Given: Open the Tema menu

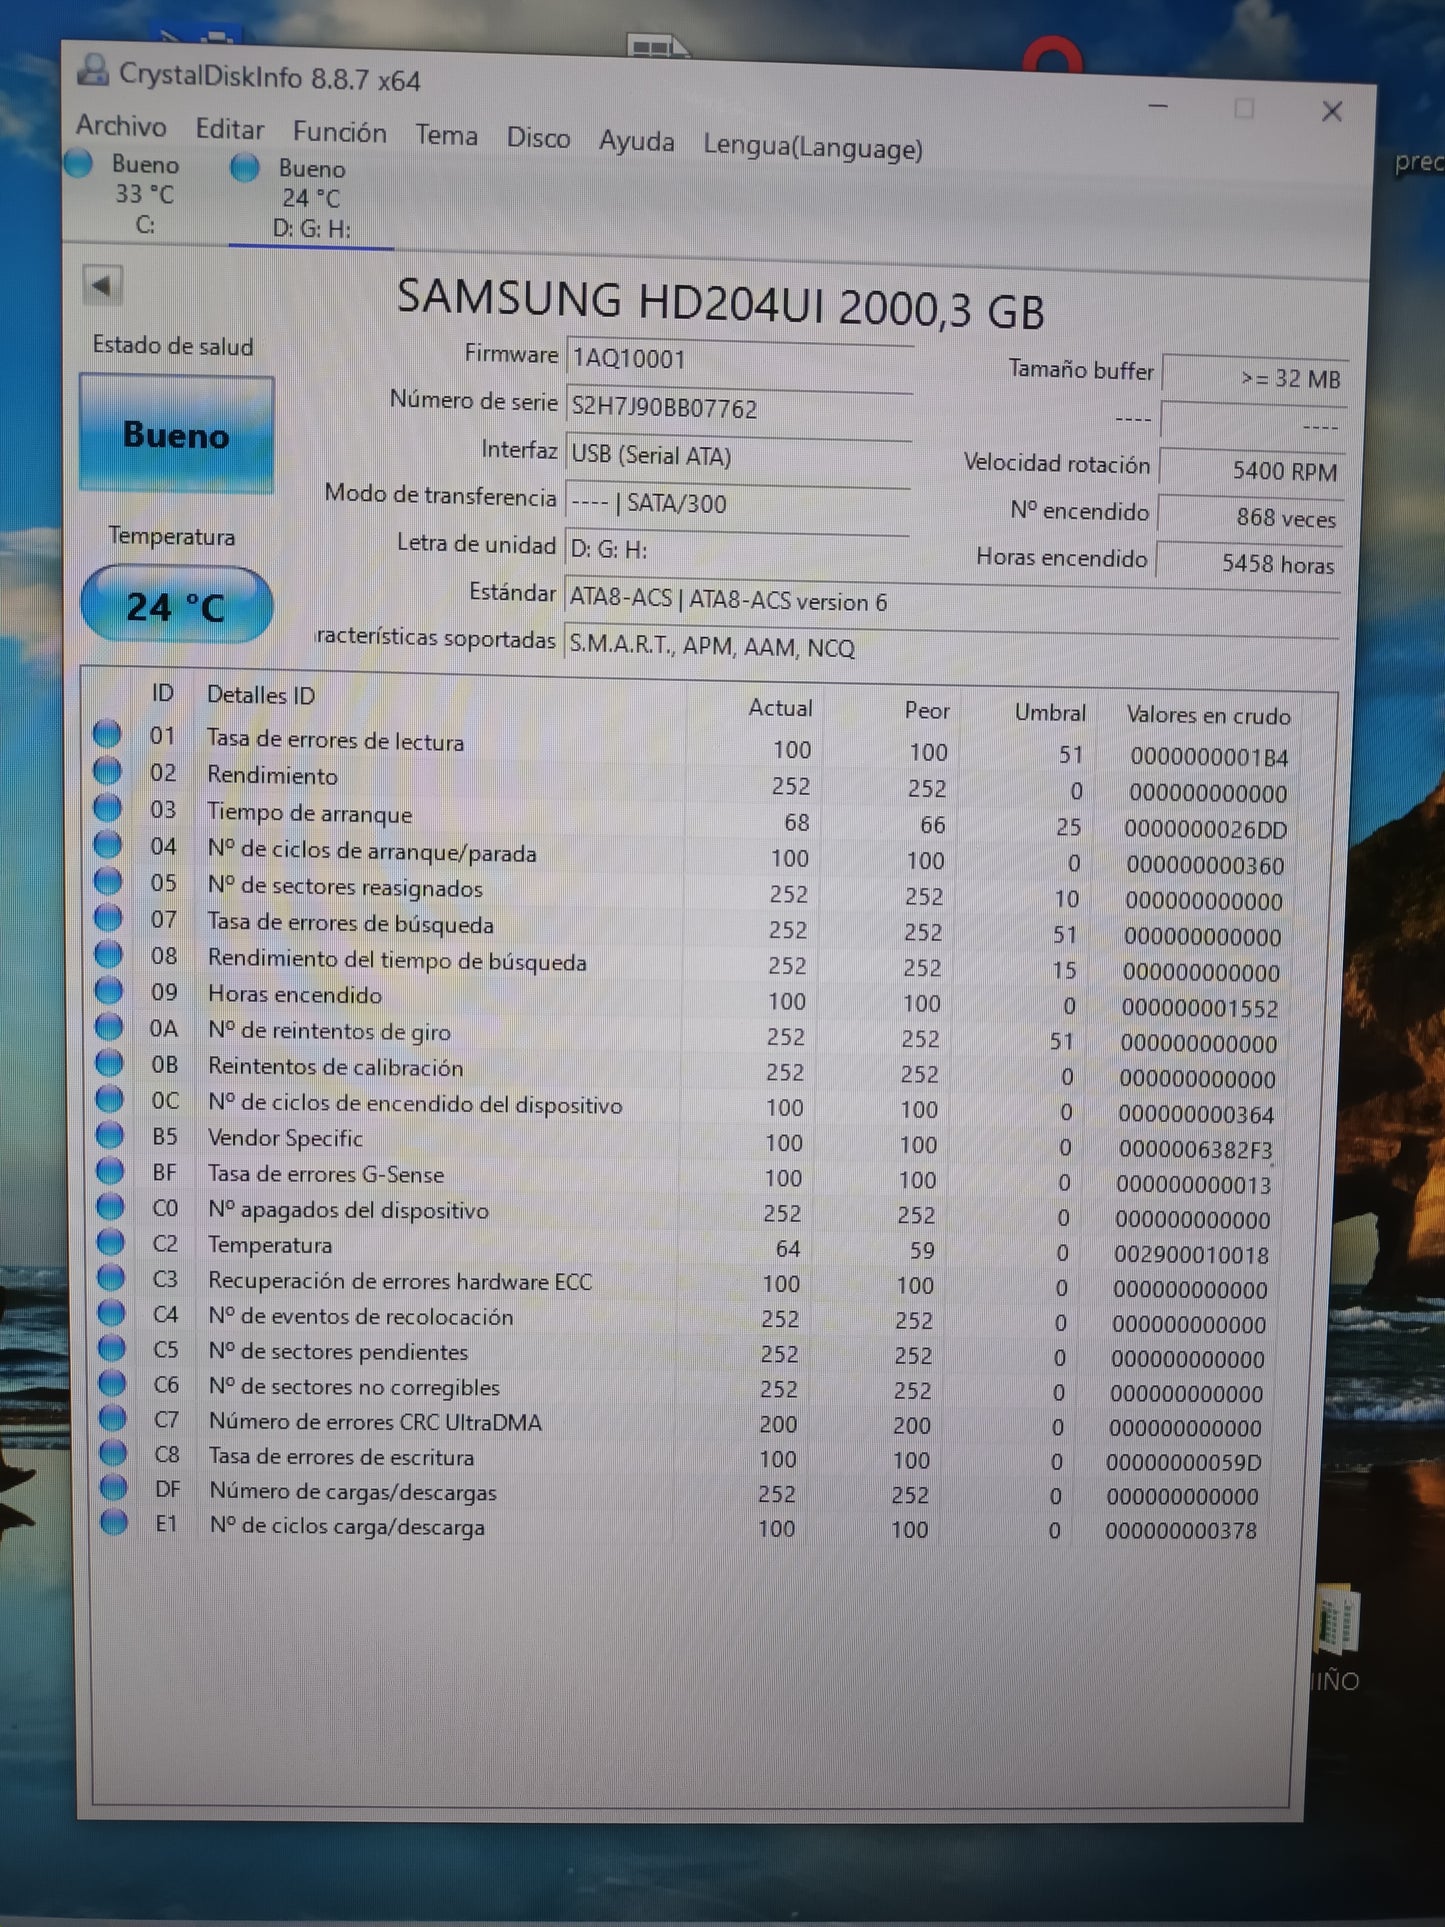Looking at the screenshot, I should [x=446, y=135].
